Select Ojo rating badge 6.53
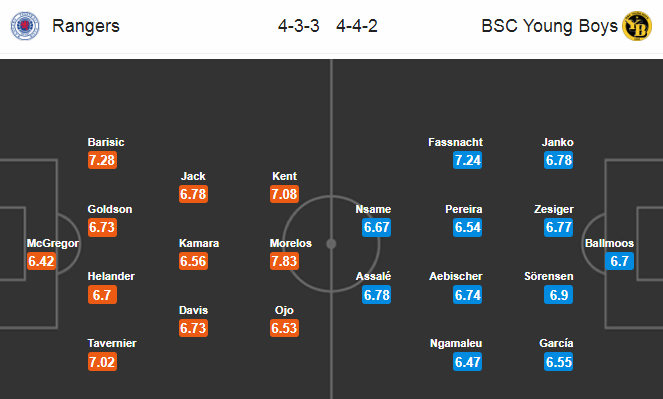The width and height of the screenshot is (663, 399). 285,328
